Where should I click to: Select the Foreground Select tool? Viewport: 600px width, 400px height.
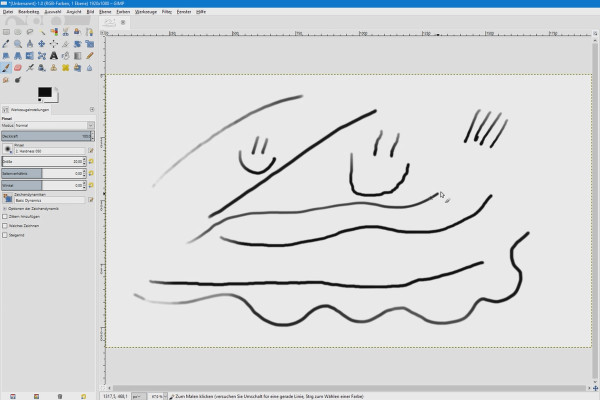(x=77, y=32)
